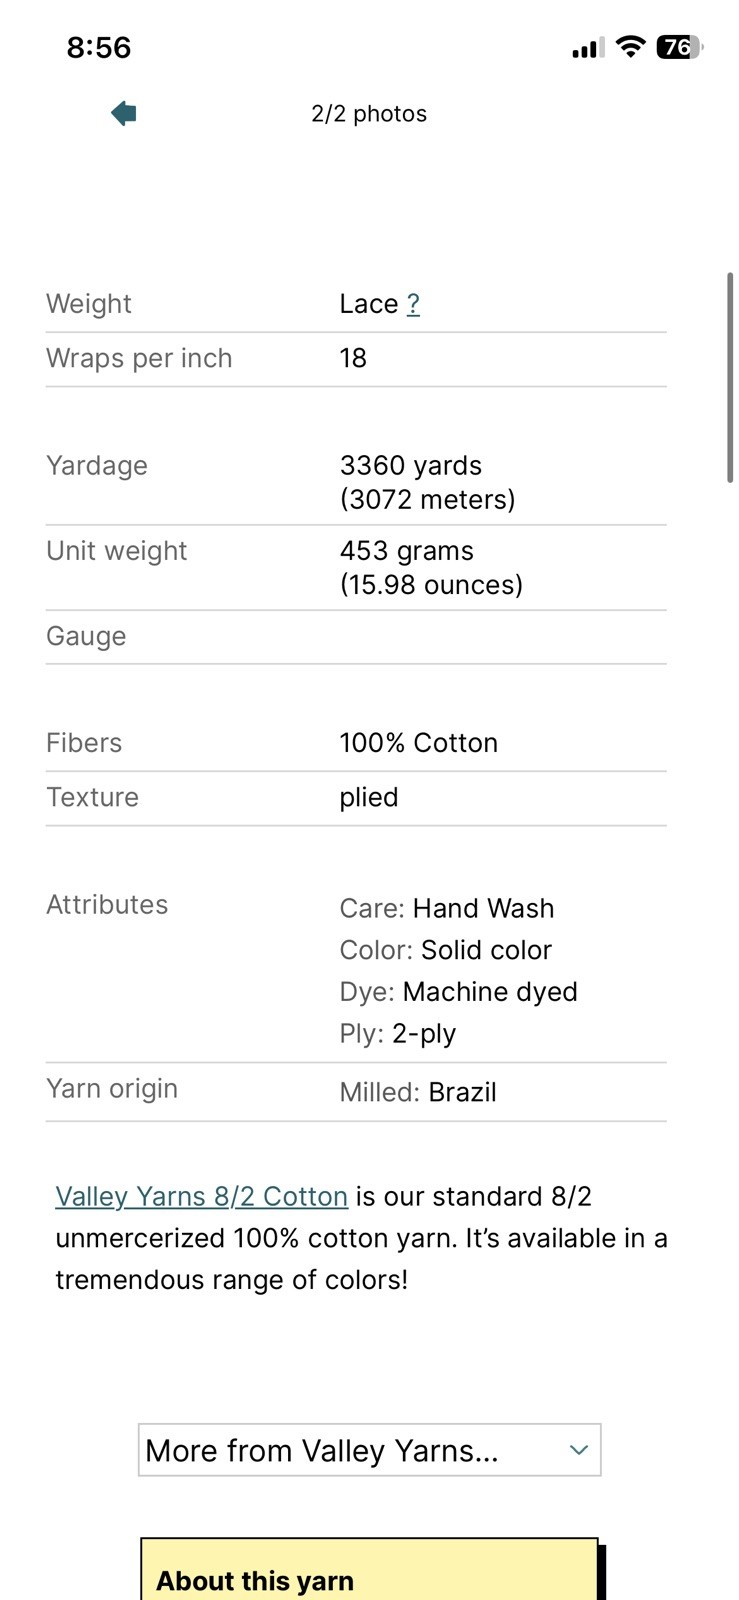Tap the Care: Hand Wash attribute

446,908
